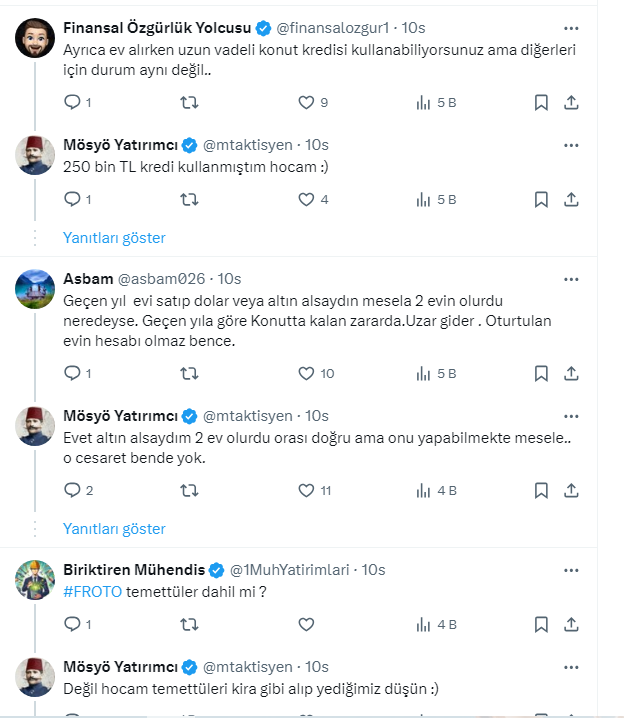This screenshot has width=624, height=718.
Task: Open the #FROTO hashtag link
Action: click(92, 591)
